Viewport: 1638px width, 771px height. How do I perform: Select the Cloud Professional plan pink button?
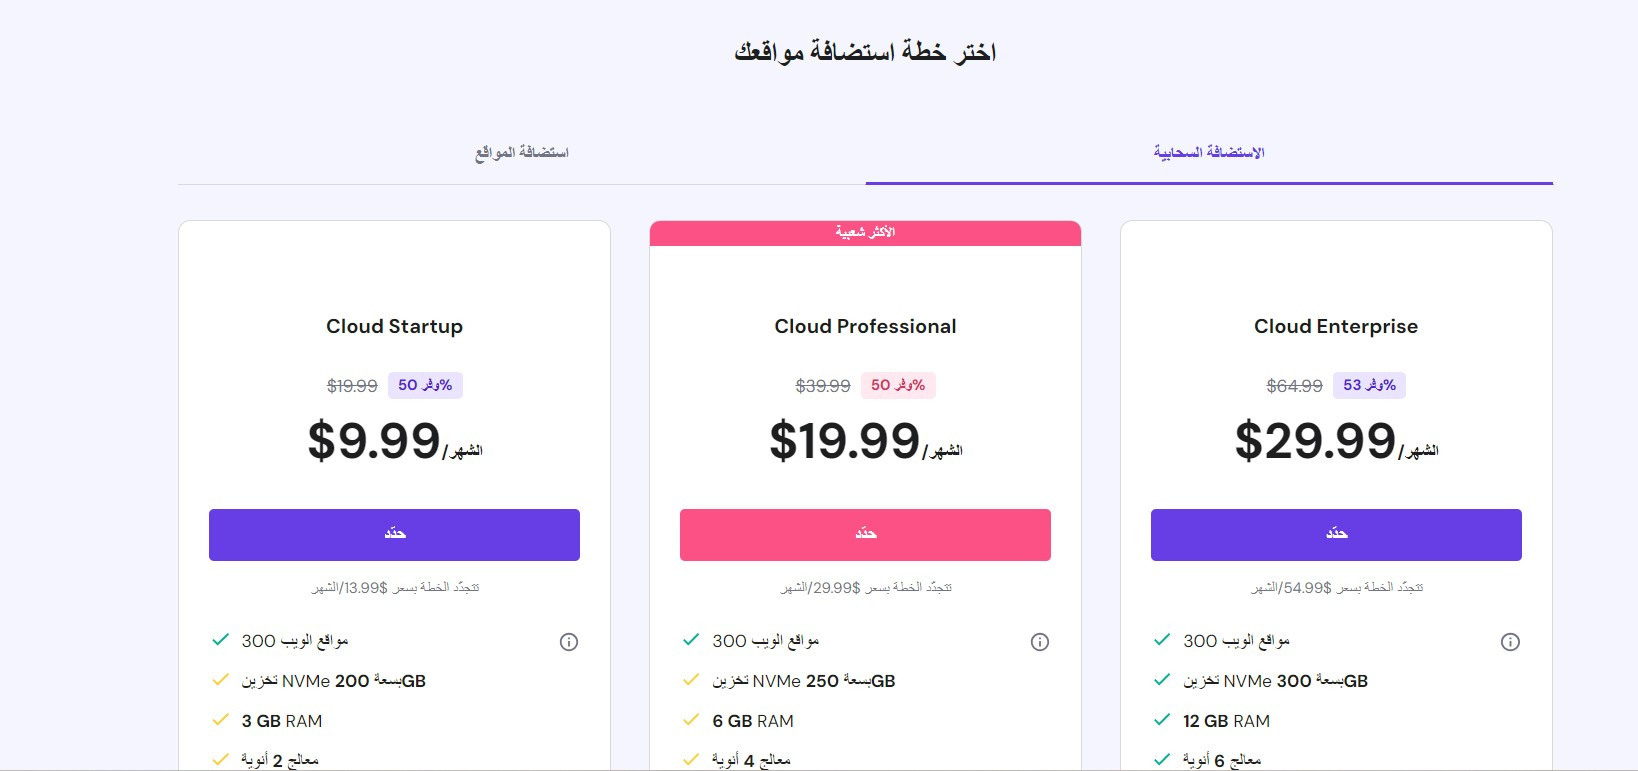[865, 535]
